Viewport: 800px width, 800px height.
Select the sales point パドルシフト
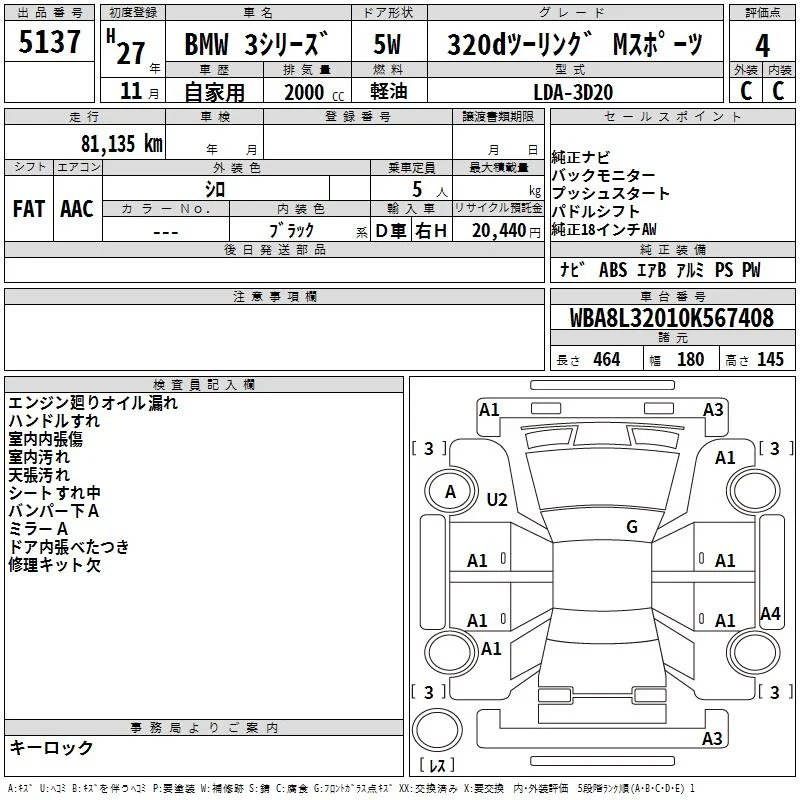[595, 211]
